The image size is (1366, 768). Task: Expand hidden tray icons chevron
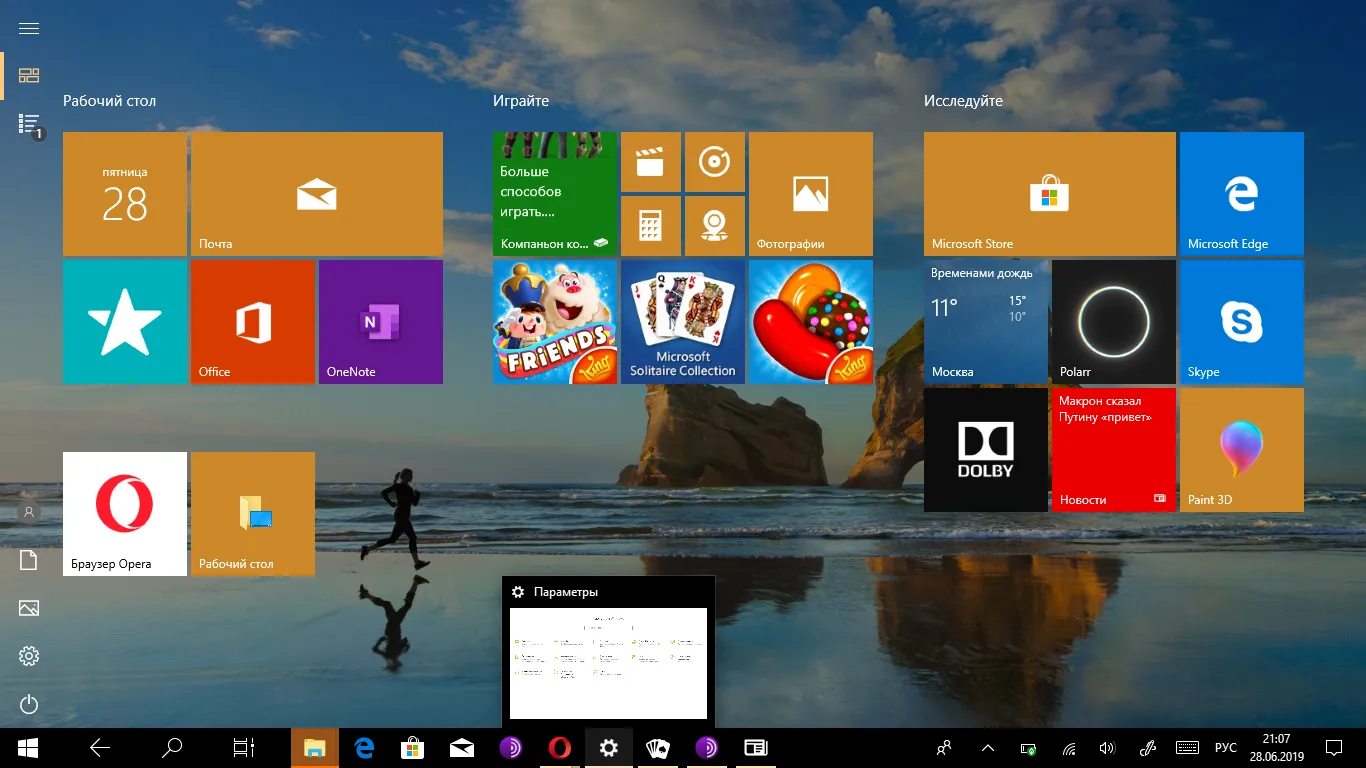click(x=988, y=748)
